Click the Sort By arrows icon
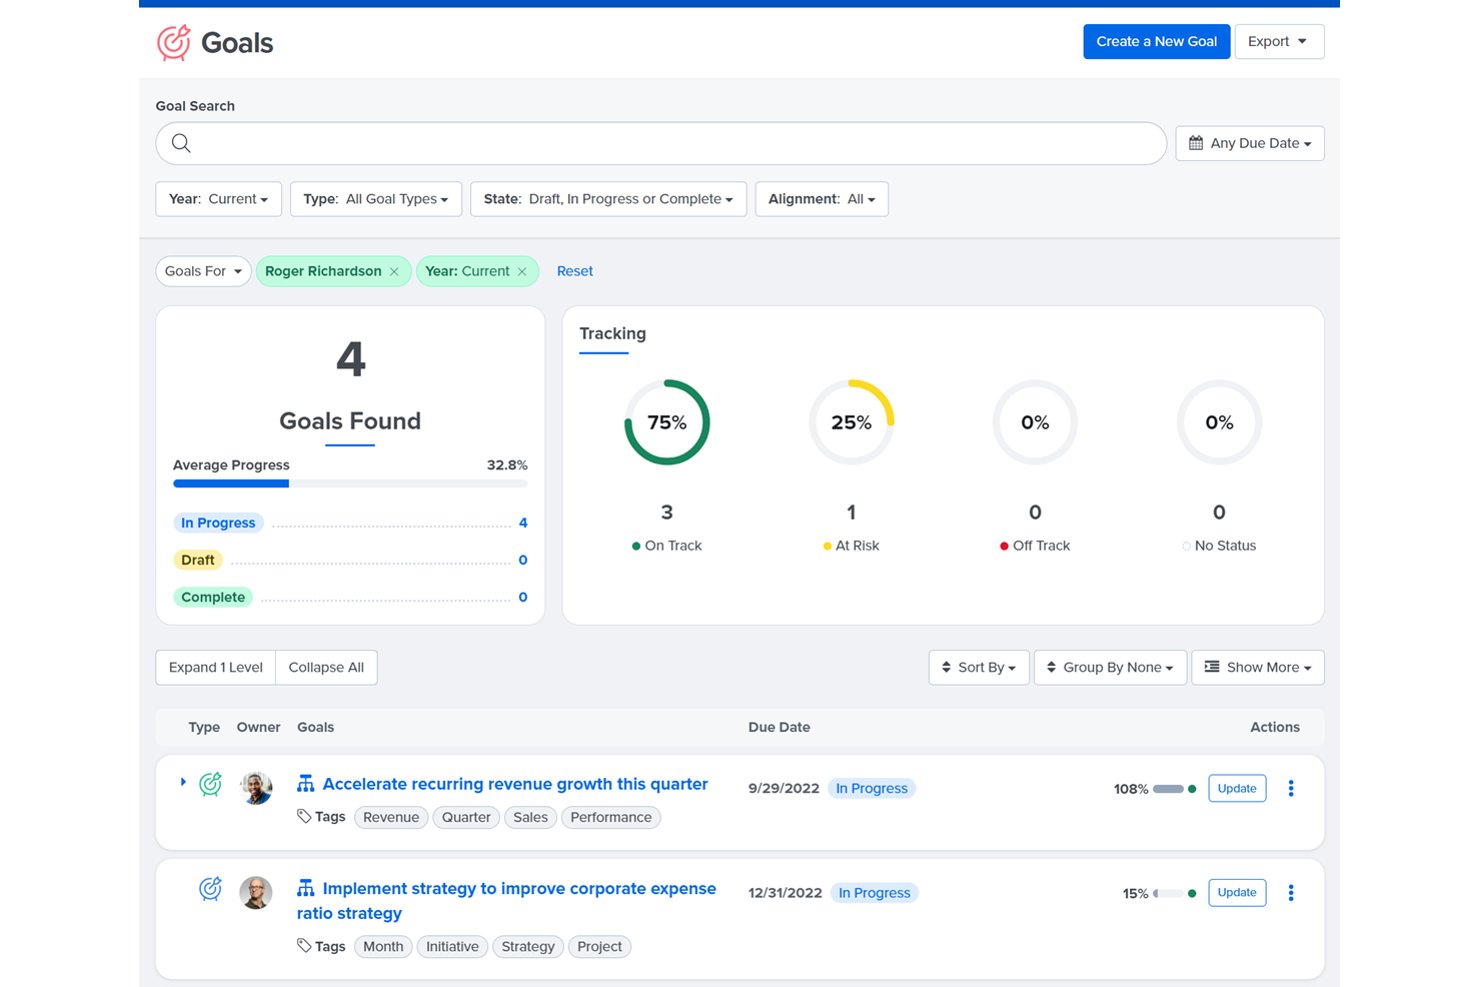Screen dimensions: 1480x987 [x=946, y=667]
